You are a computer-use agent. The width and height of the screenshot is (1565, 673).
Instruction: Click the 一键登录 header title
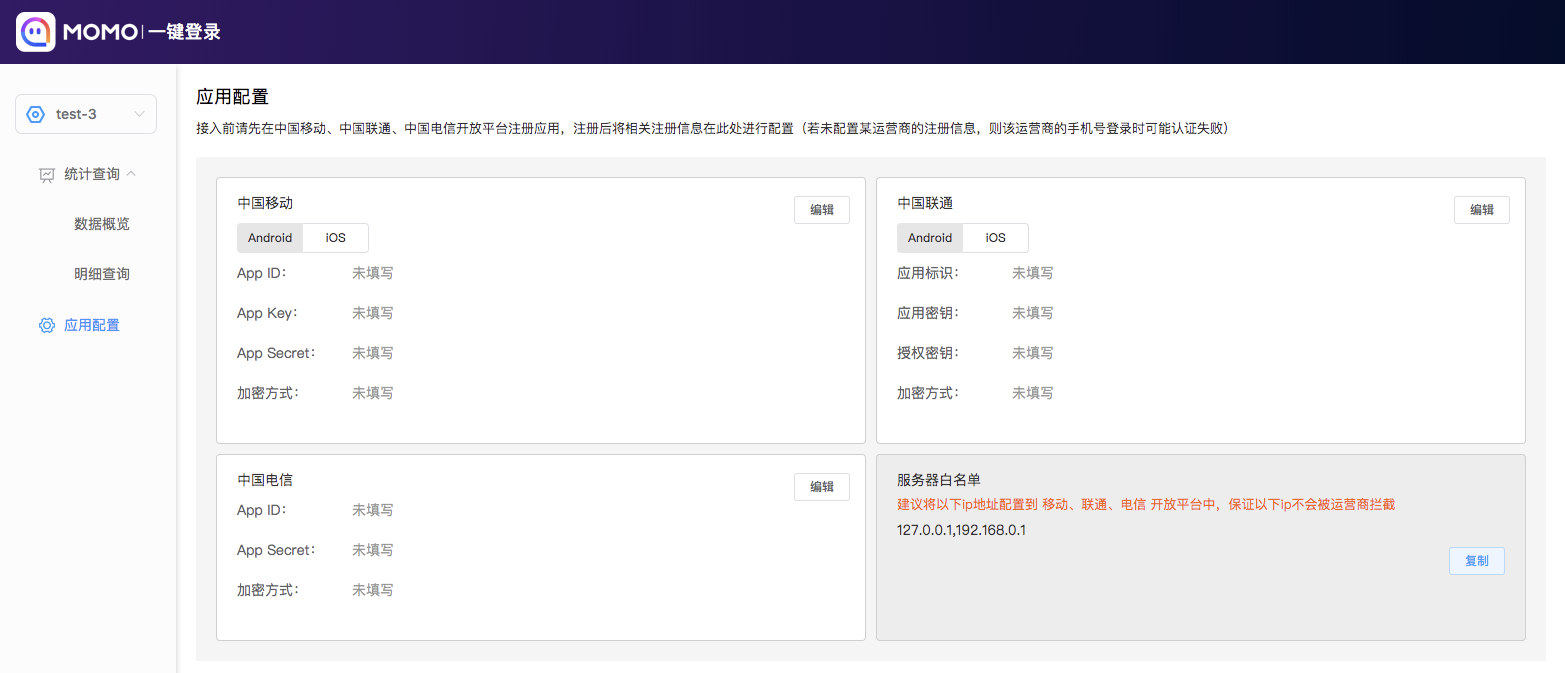184,32
